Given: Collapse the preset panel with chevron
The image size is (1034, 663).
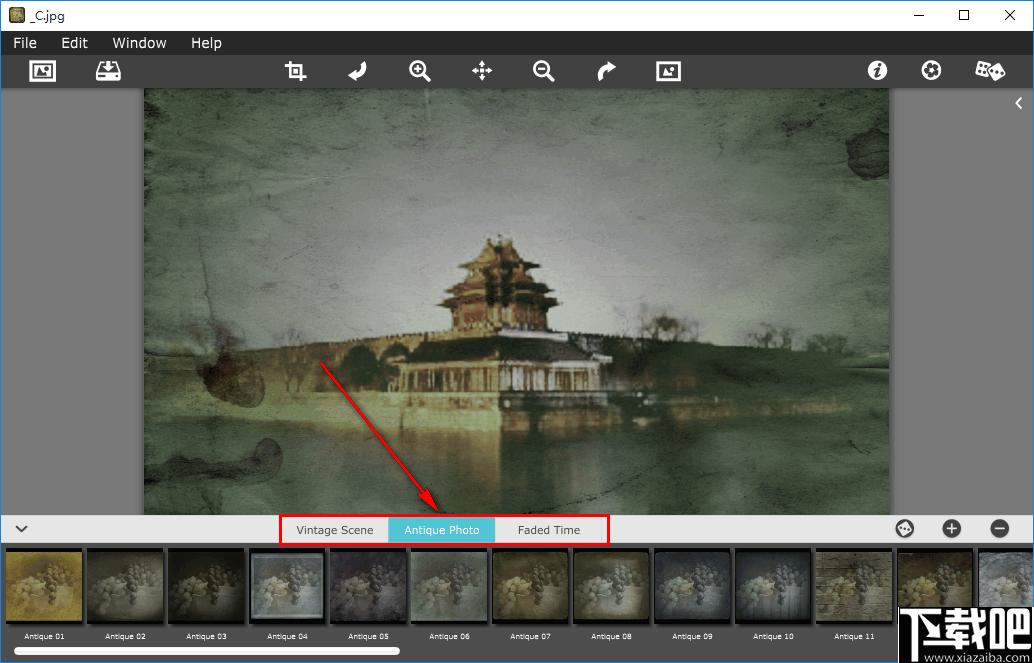Looking at the screenshot, I should pyautogui.click(x=21, y=529).
